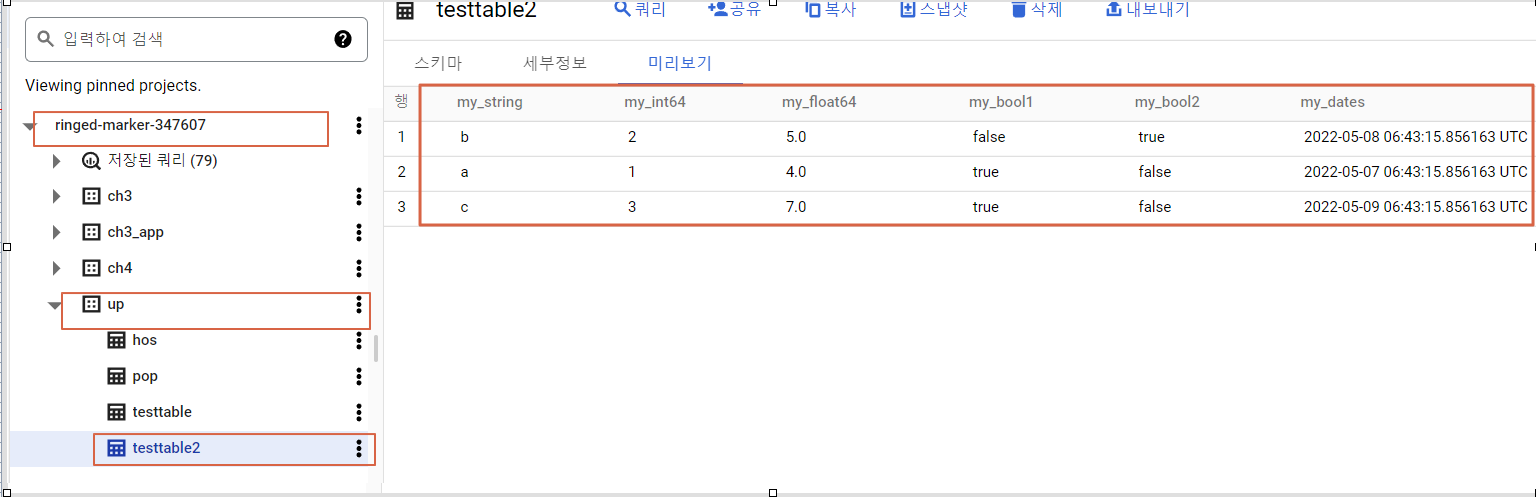Click the testtable table icon
Viewport: 1536px width, 497px height.
click(x=116, y=412)
